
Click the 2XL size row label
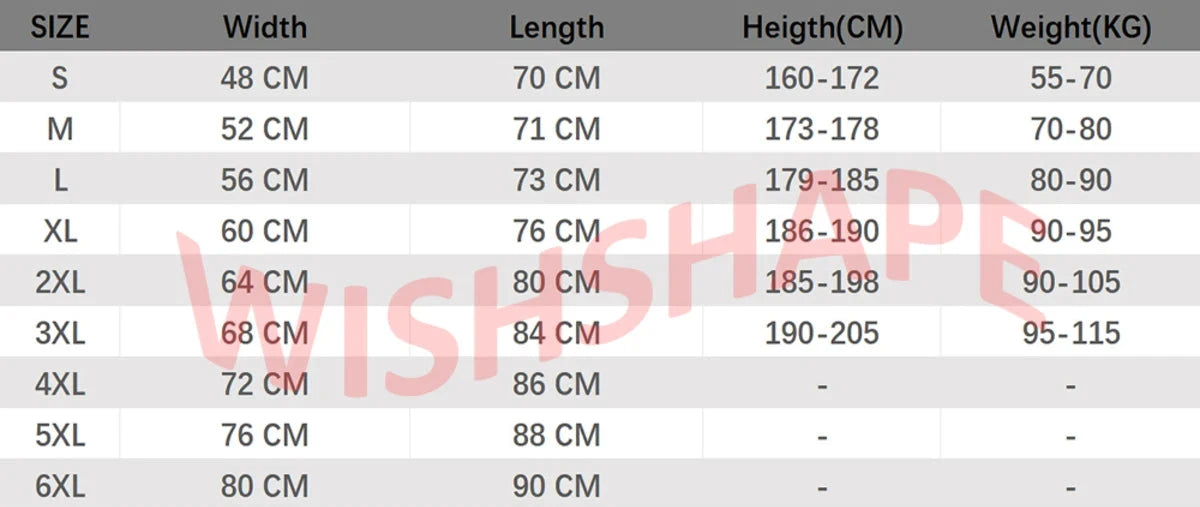click(x=60, y=282)
